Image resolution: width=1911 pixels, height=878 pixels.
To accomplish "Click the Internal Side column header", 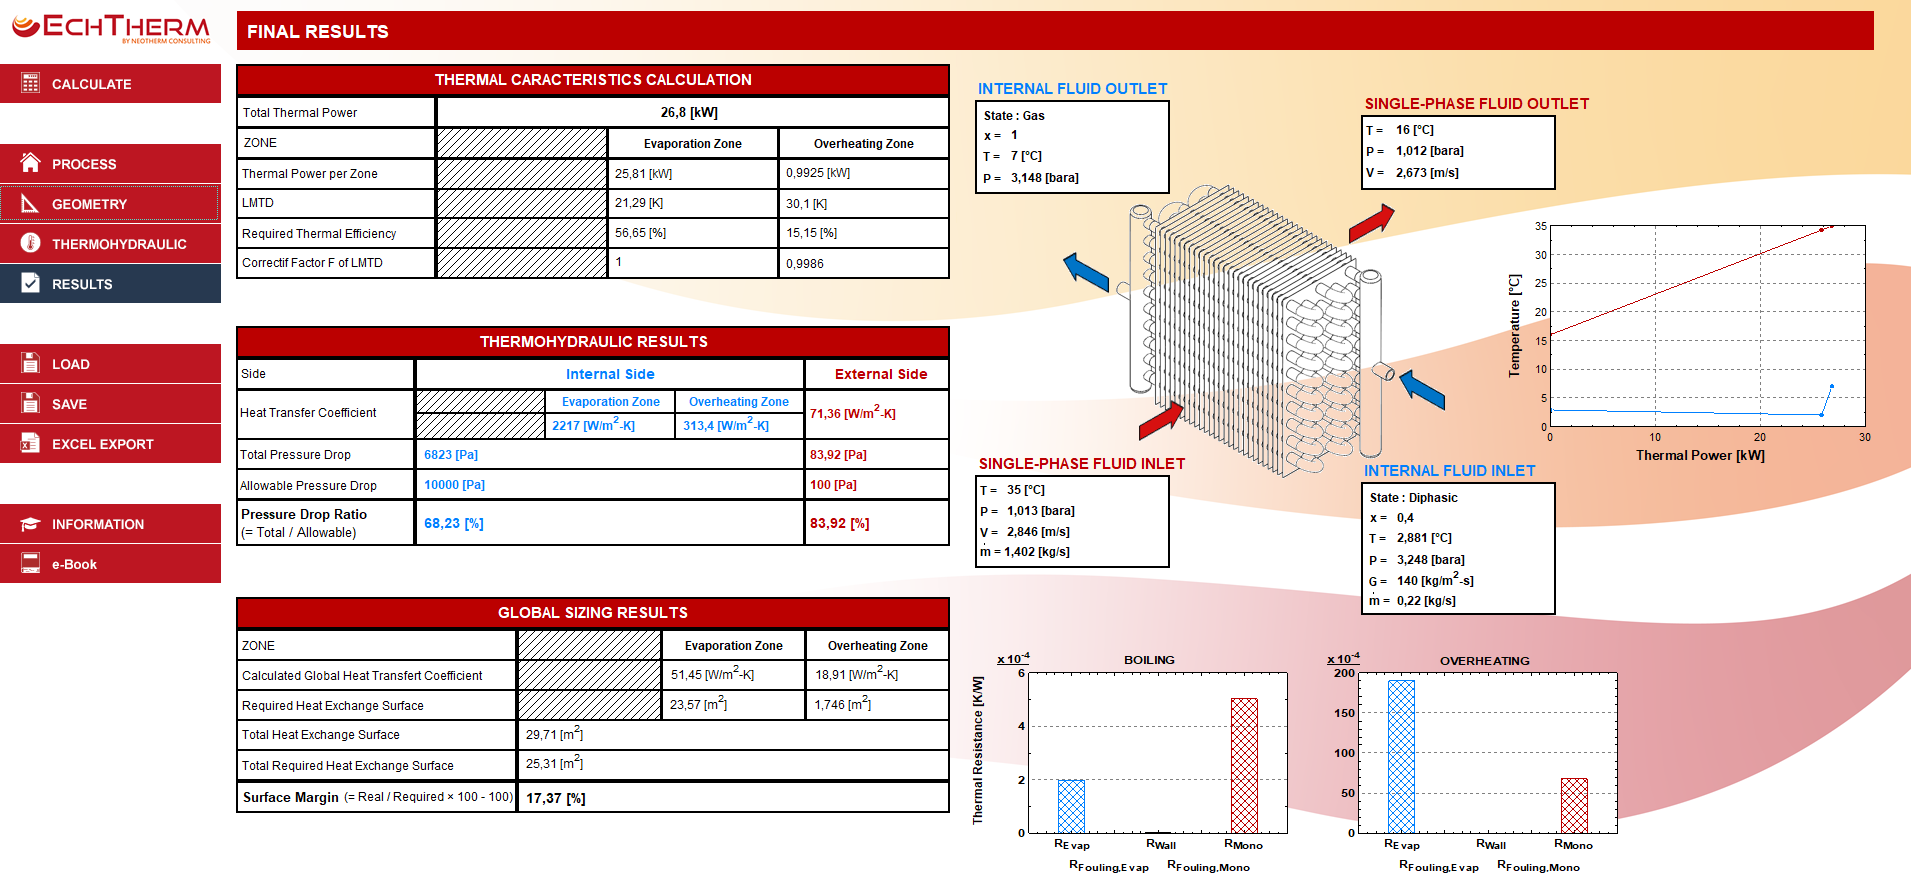I will (x=610, y=374).
